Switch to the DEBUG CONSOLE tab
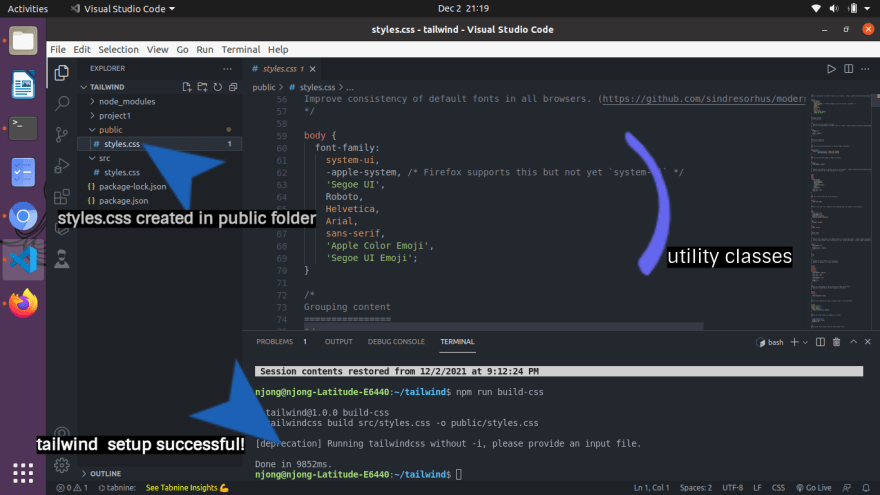The height and width of the screenshot is (495, 880). coord(396,342)
